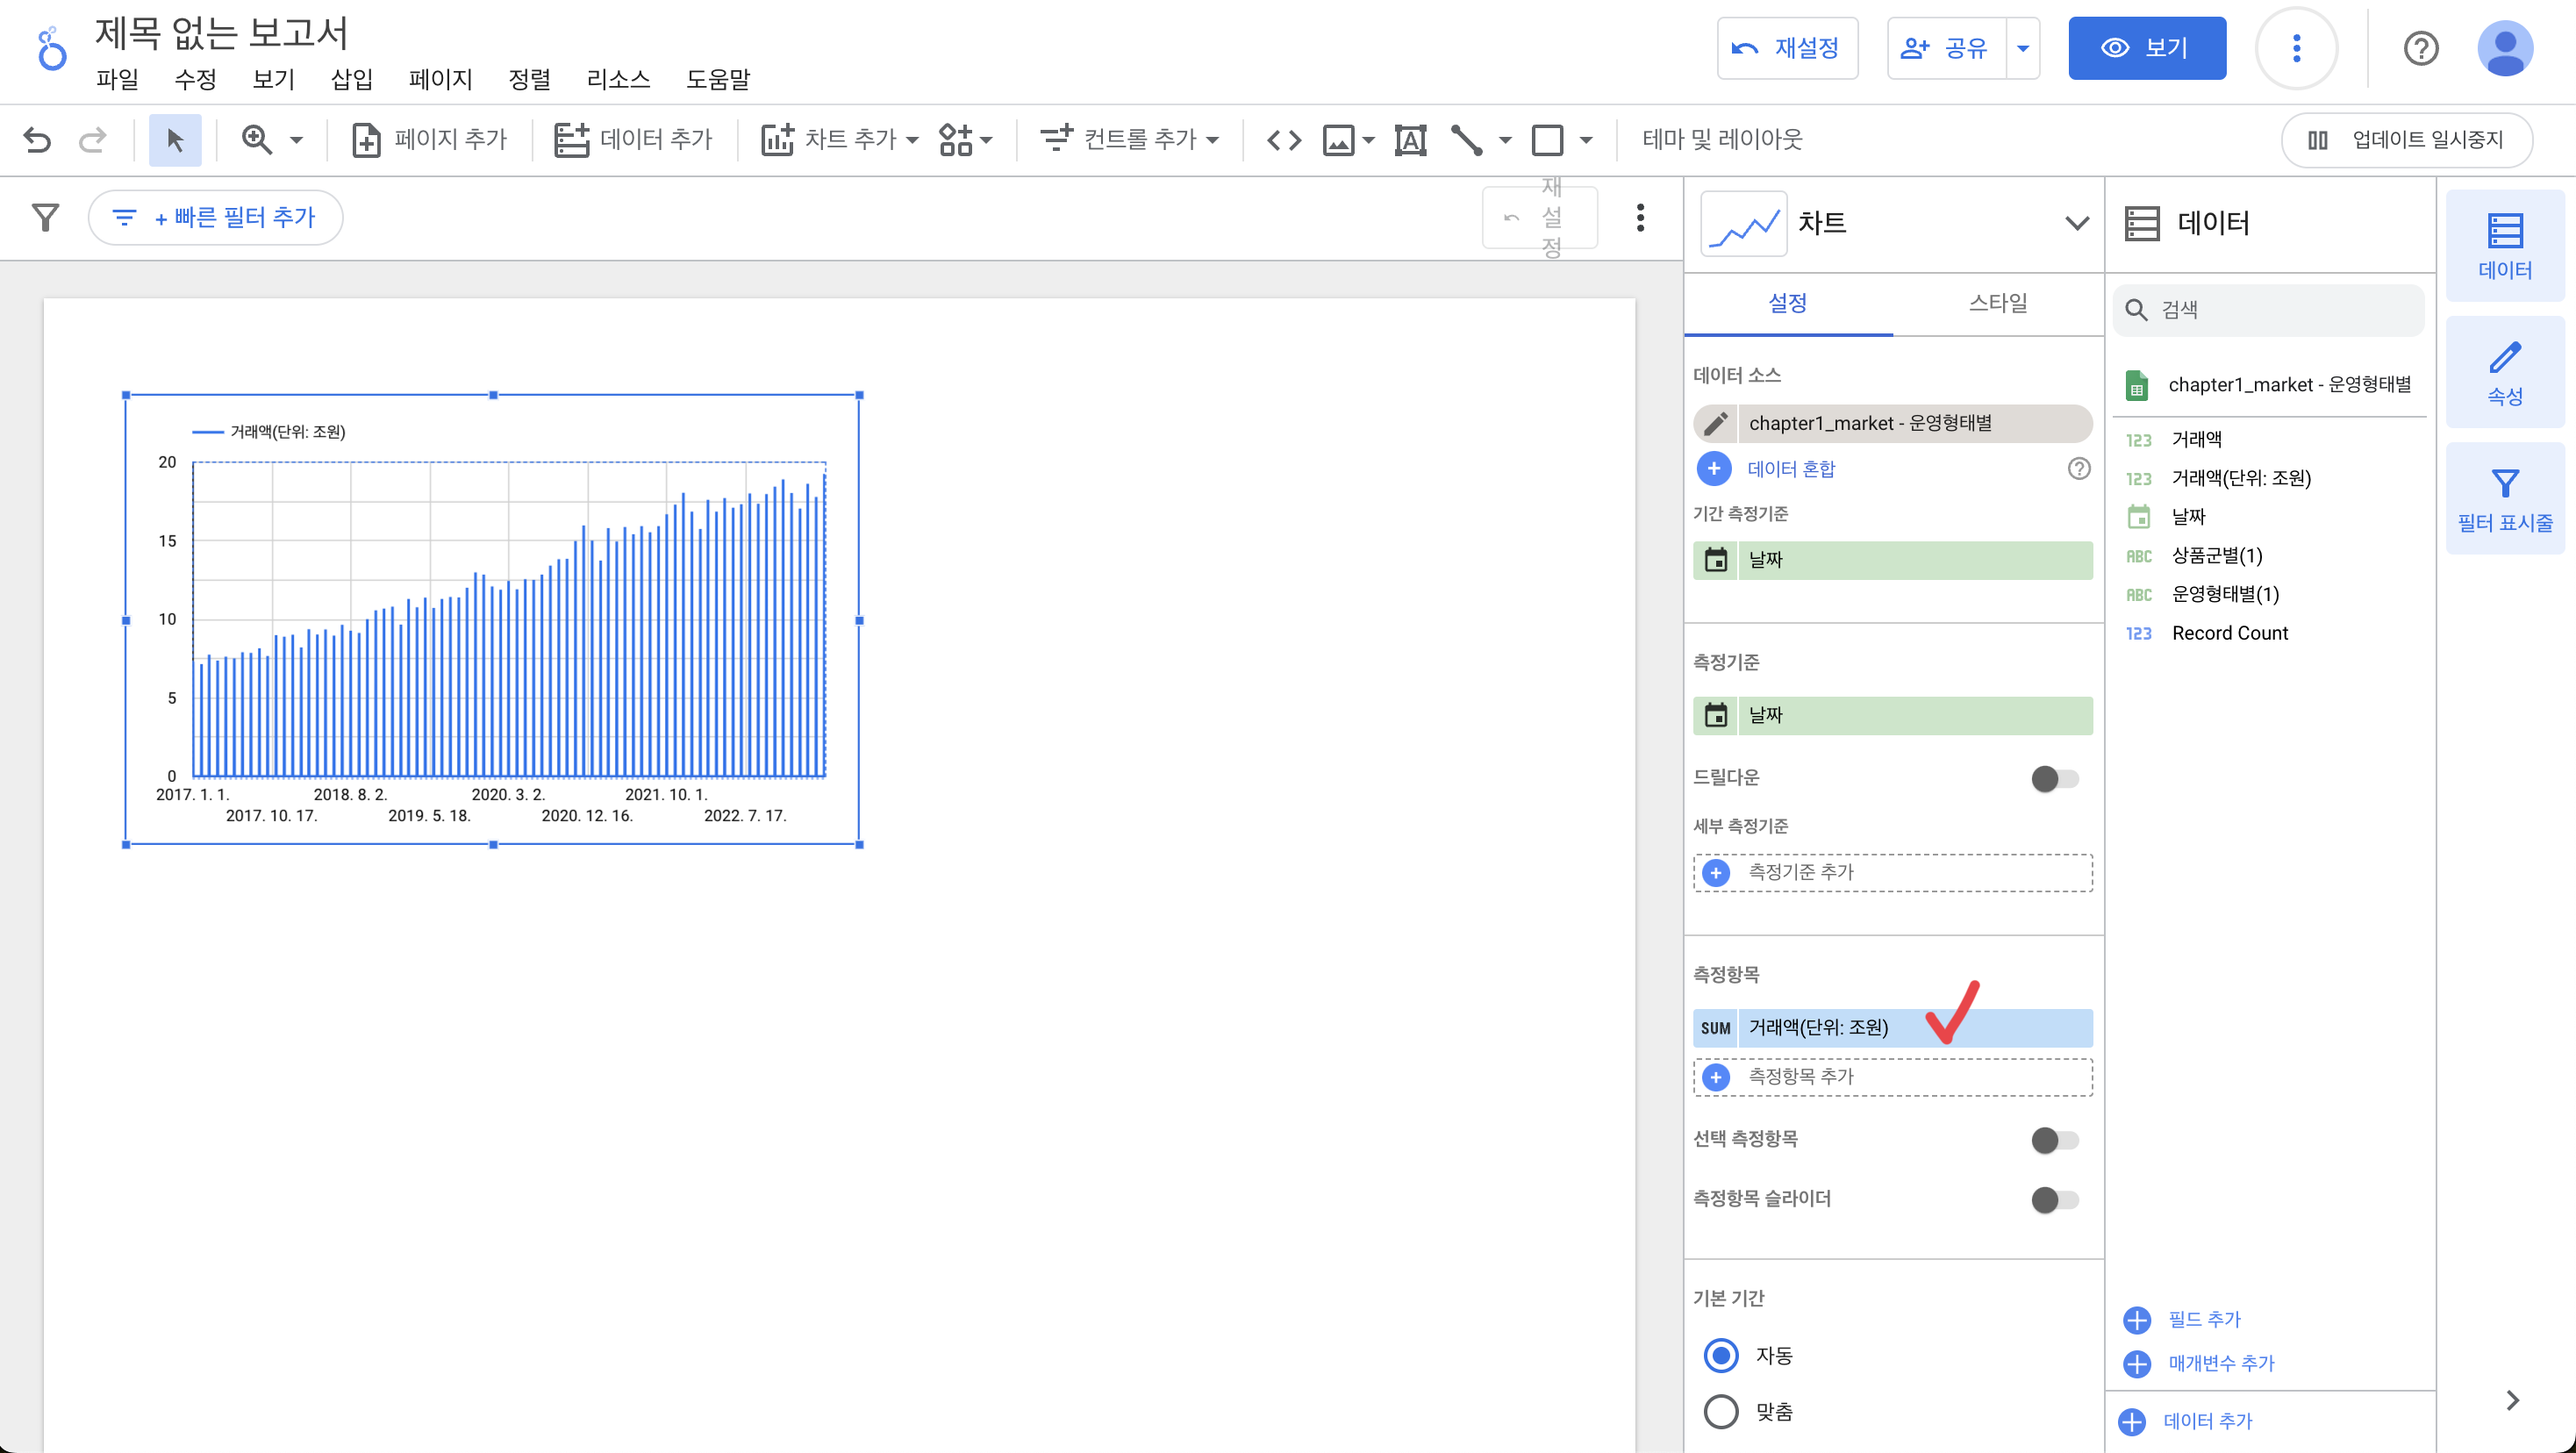Click the filter funnel icon
The width and height of the screenshot is (2576, 1453).
point(45,217)
